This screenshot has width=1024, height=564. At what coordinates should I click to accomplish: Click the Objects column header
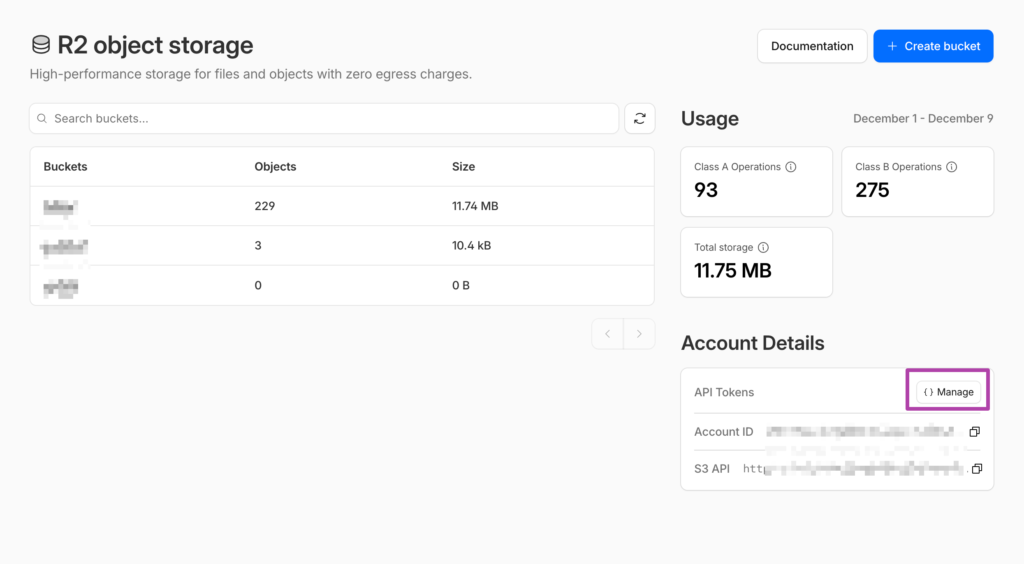coord(275,166)
